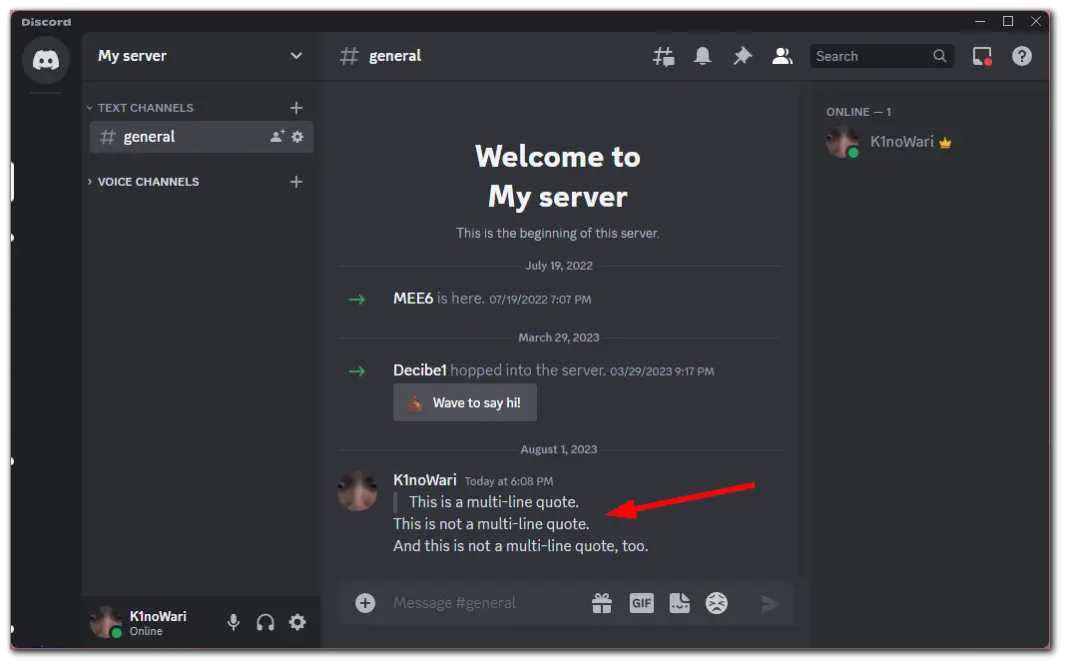
Task: Toggle the member list icon
Action: (x=782, y=56)
